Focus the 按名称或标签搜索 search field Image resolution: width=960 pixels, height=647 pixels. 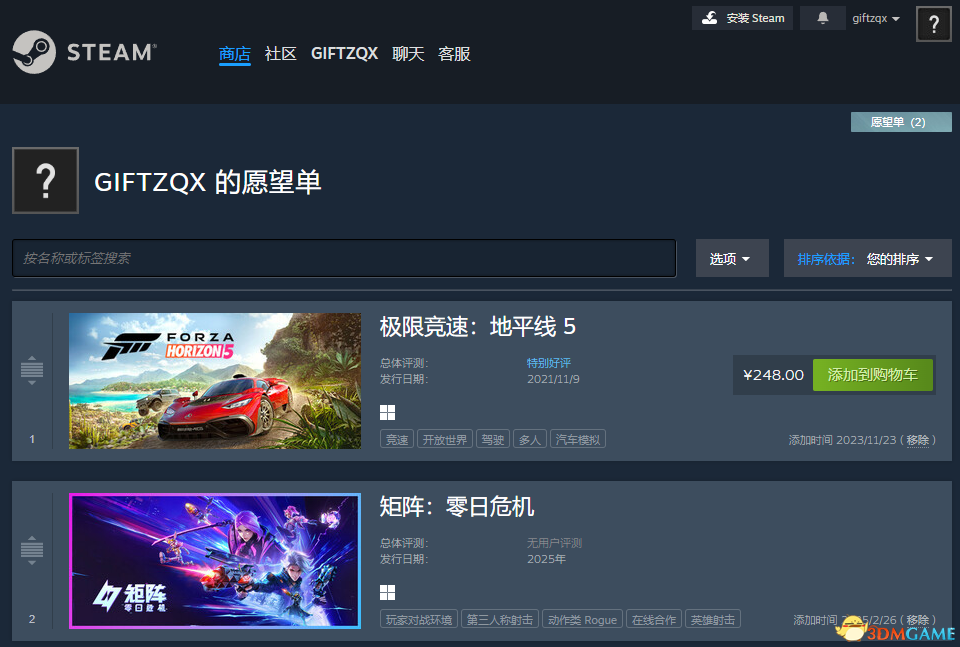[344, 258]
